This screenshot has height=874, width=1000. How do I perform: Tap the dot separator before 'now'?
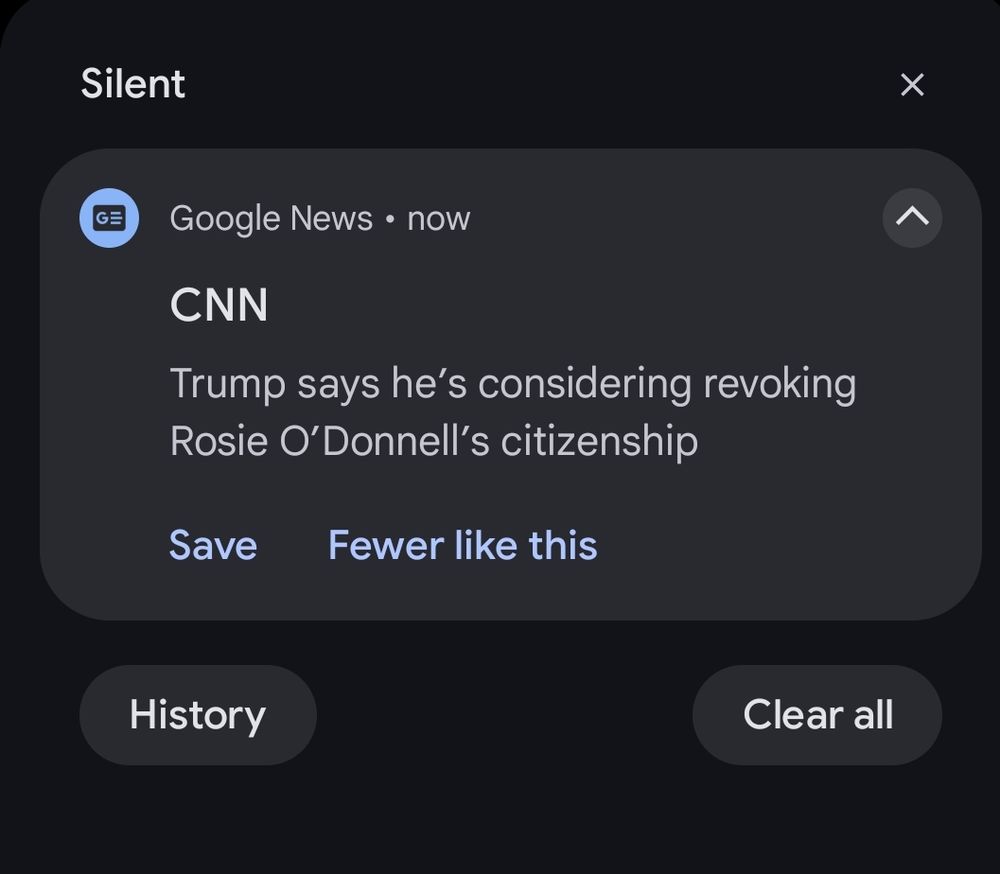(x=390, y=218)
